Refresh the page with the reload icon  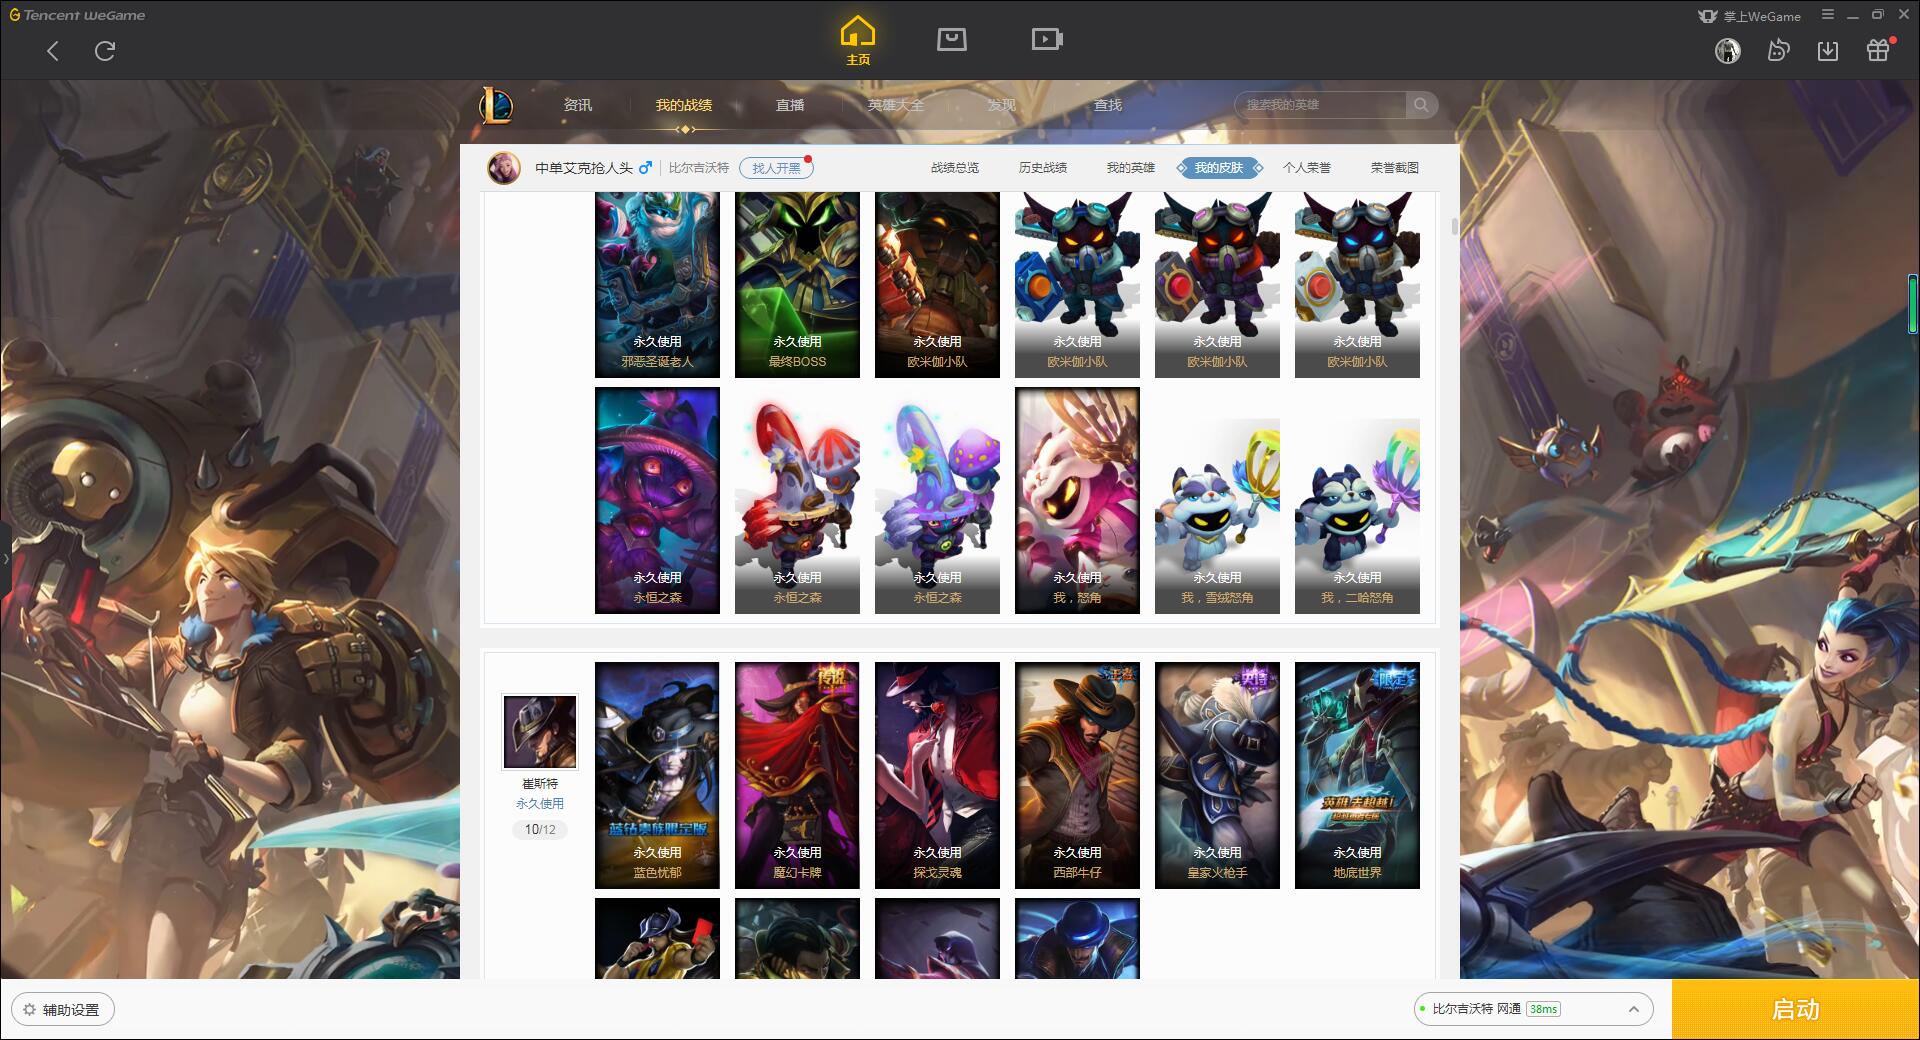pos(105,51)
